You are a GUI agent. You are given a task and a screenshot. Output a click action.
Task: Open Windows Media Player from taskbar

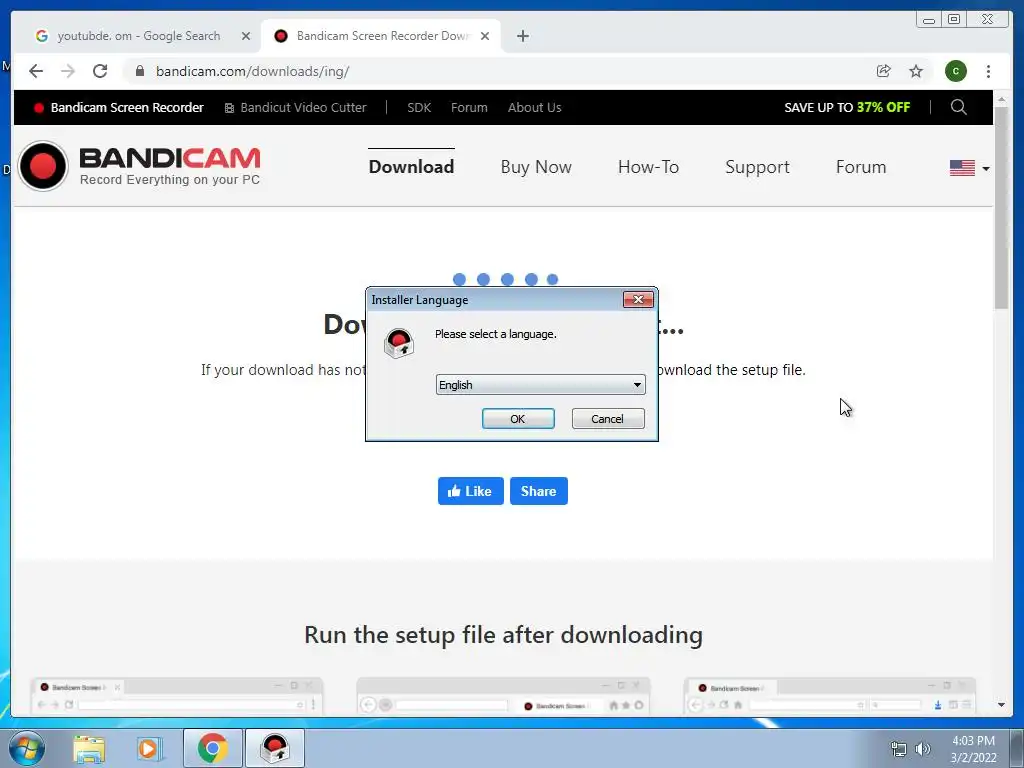[148, 748]
